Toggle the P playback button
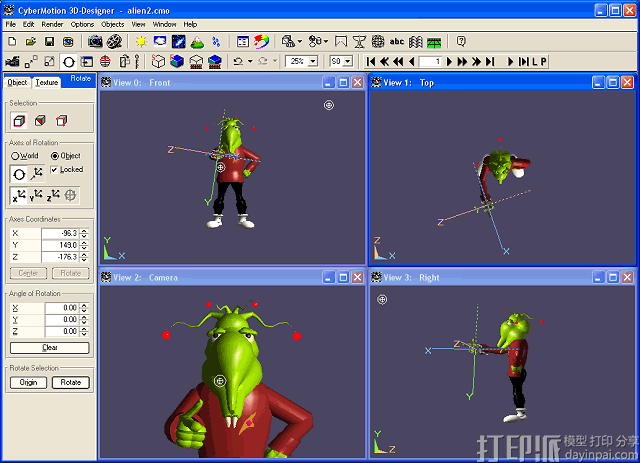Screen dimensions: 640x463 click(543, 62)
